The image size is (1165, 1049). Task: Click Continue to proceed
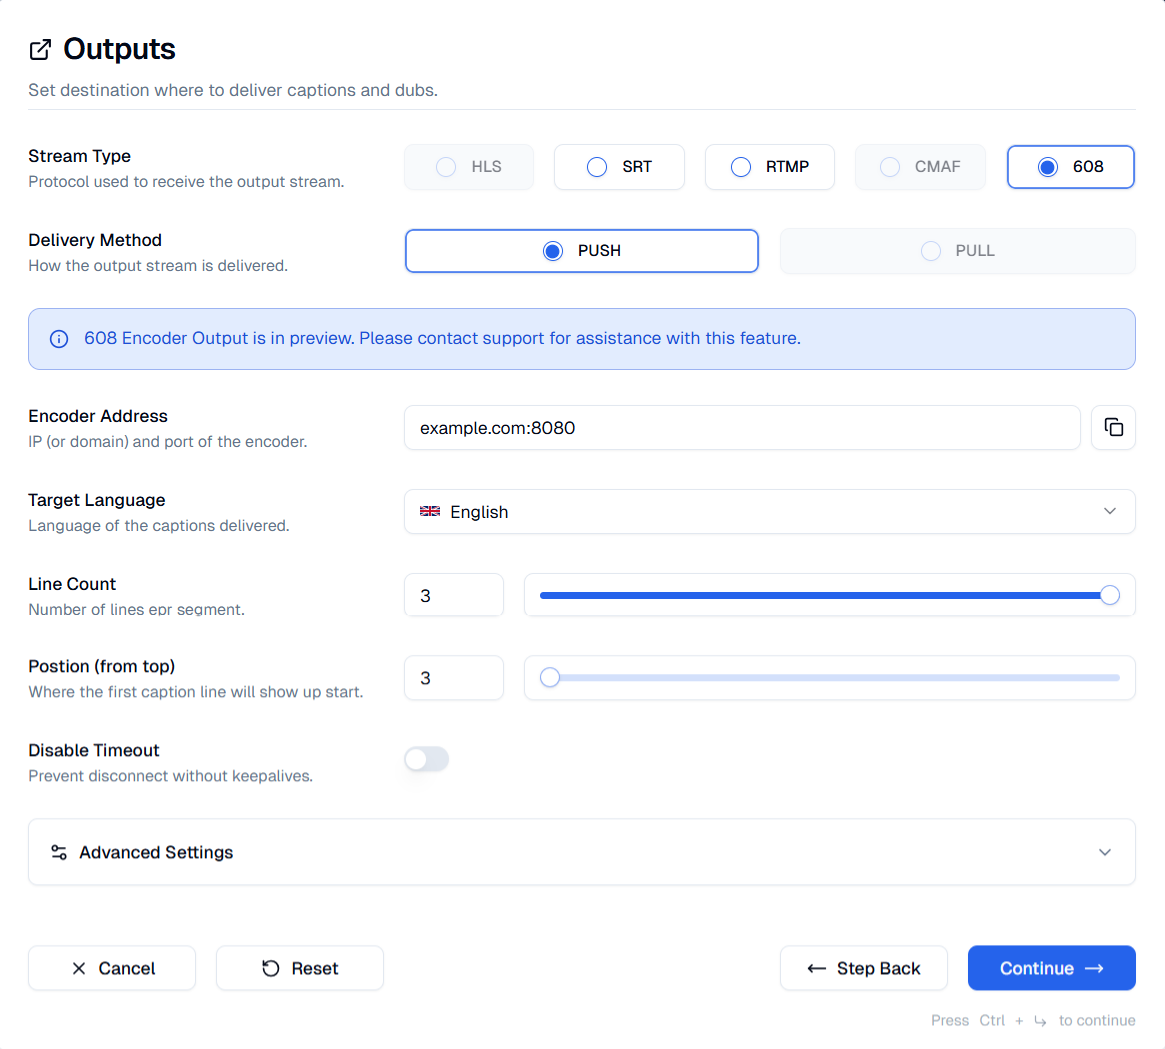coord(1051,968)
